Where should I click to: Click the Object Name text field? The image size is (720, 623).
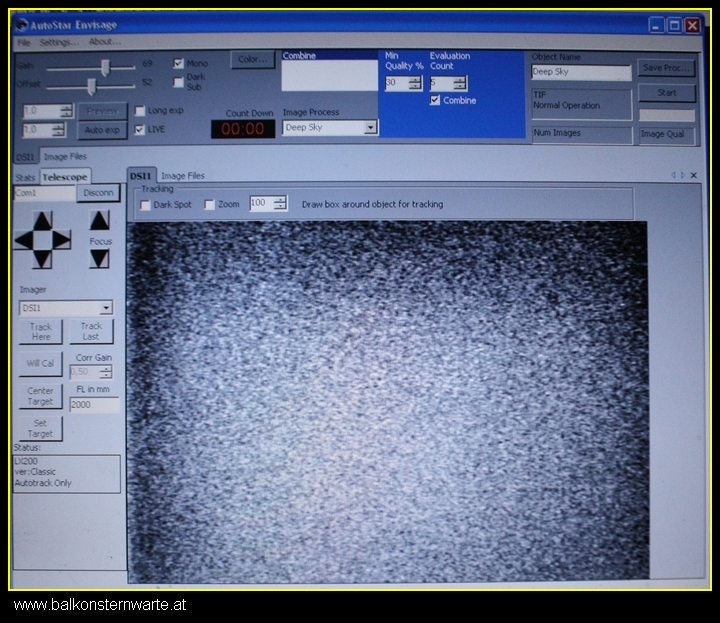point(581,73)
